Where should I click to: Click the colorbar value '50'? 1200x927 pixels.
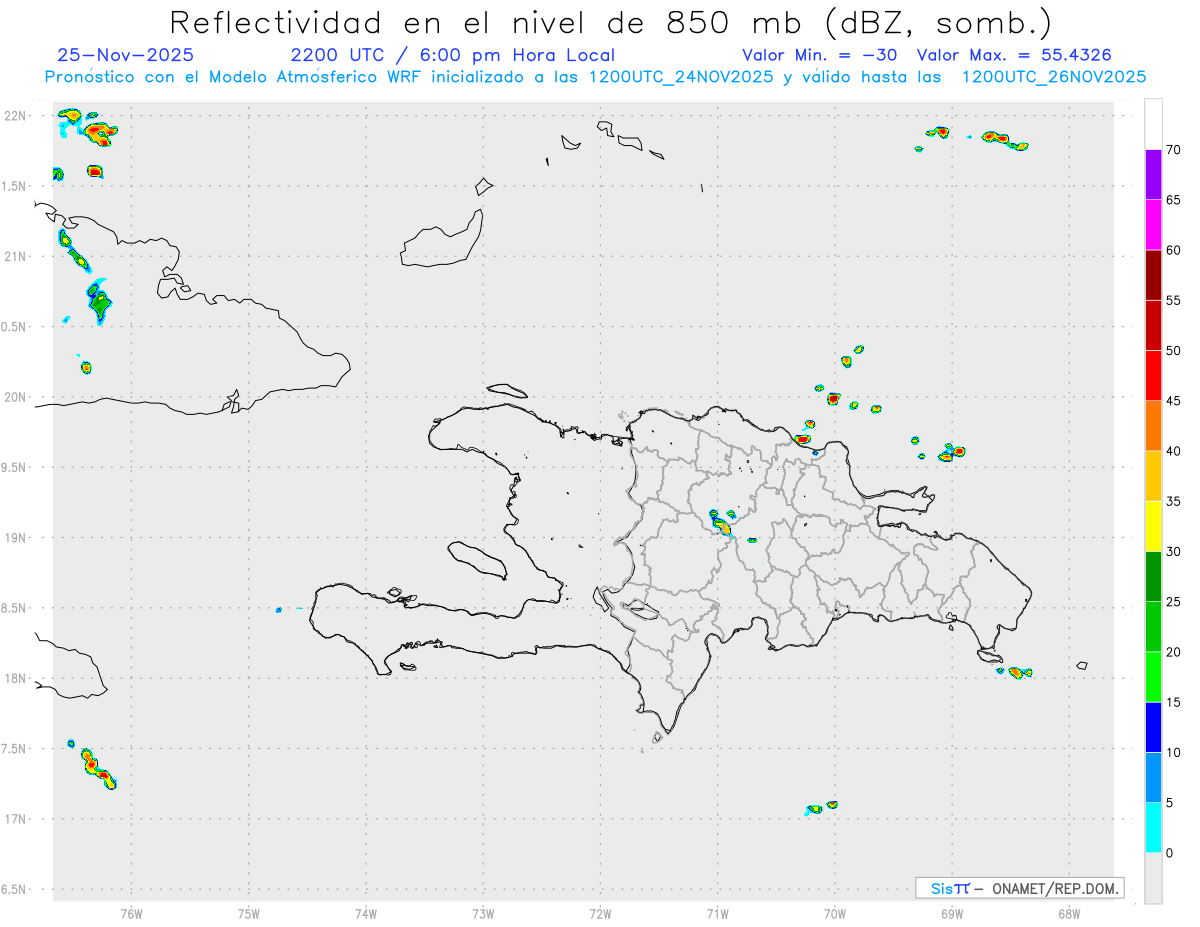(x=1174, y=351)
